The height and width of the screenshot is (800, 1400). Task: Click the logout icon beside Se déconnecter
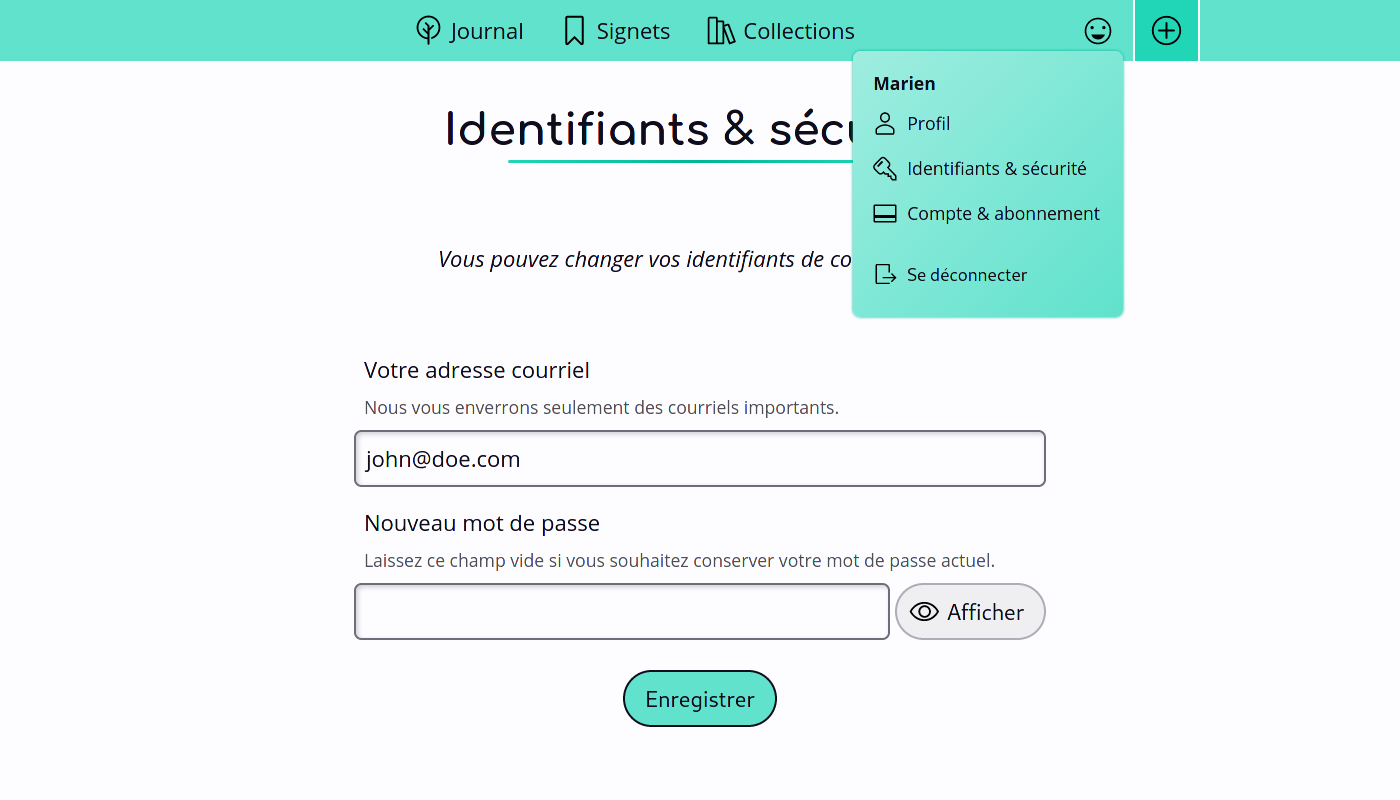tap(884, 273)
